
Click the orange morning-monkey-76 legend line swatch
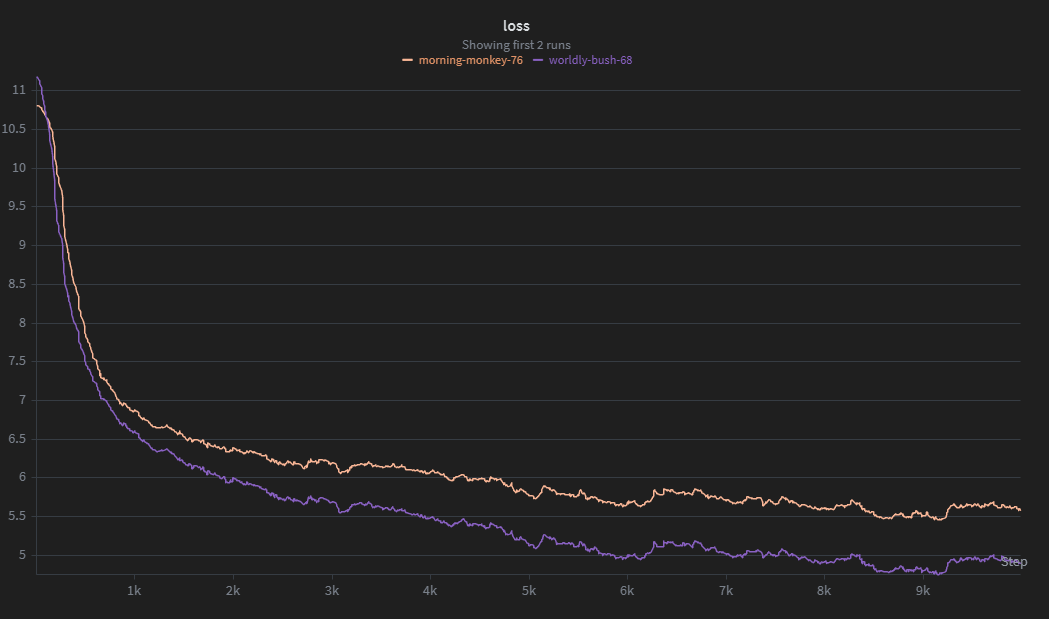tap(408, 60)
